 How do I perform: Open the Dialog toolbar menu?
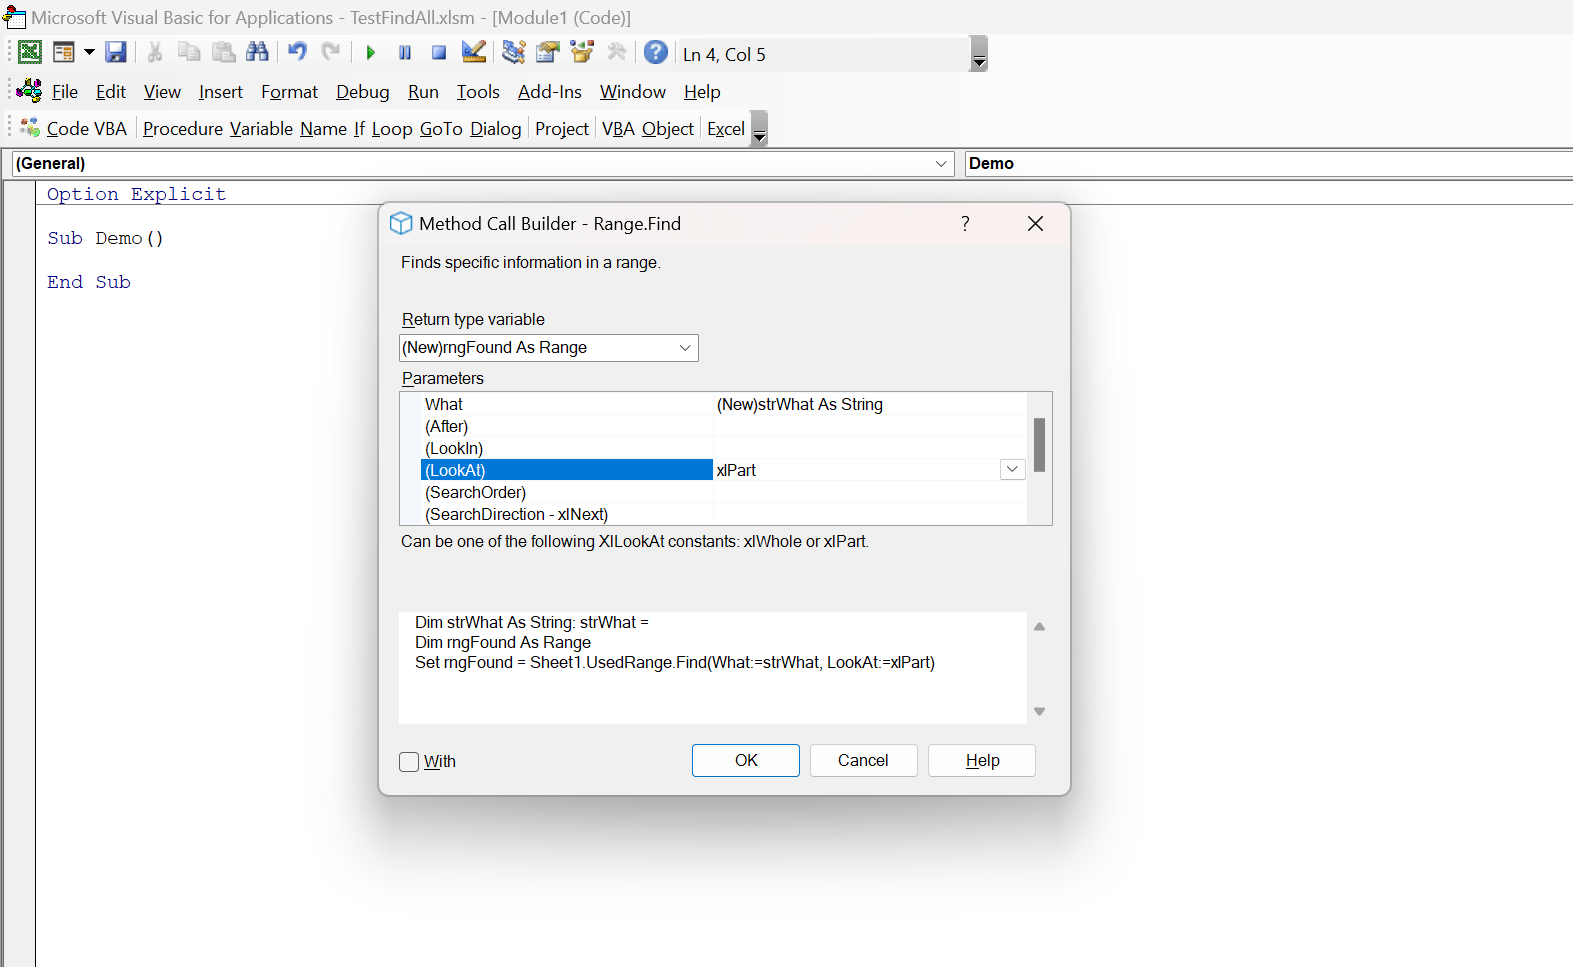click(496, 129)
